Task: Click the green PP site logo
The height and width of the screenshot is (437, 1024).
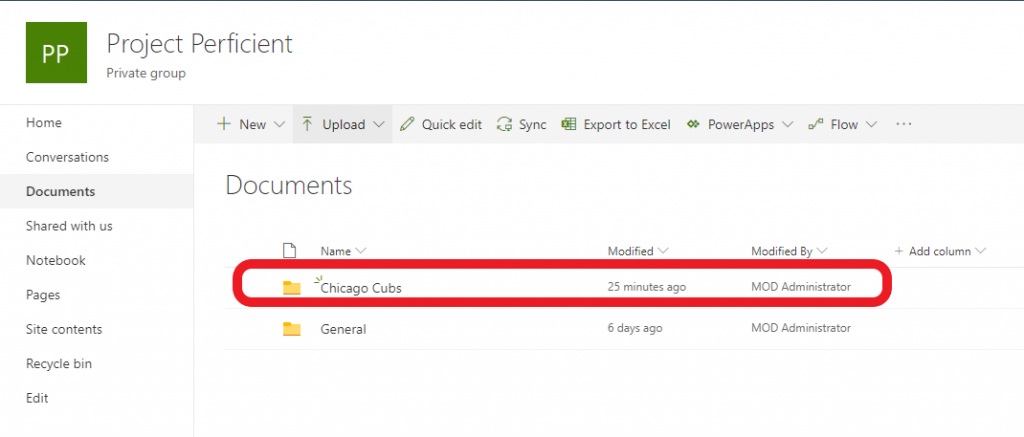Action: coord(56,53)
